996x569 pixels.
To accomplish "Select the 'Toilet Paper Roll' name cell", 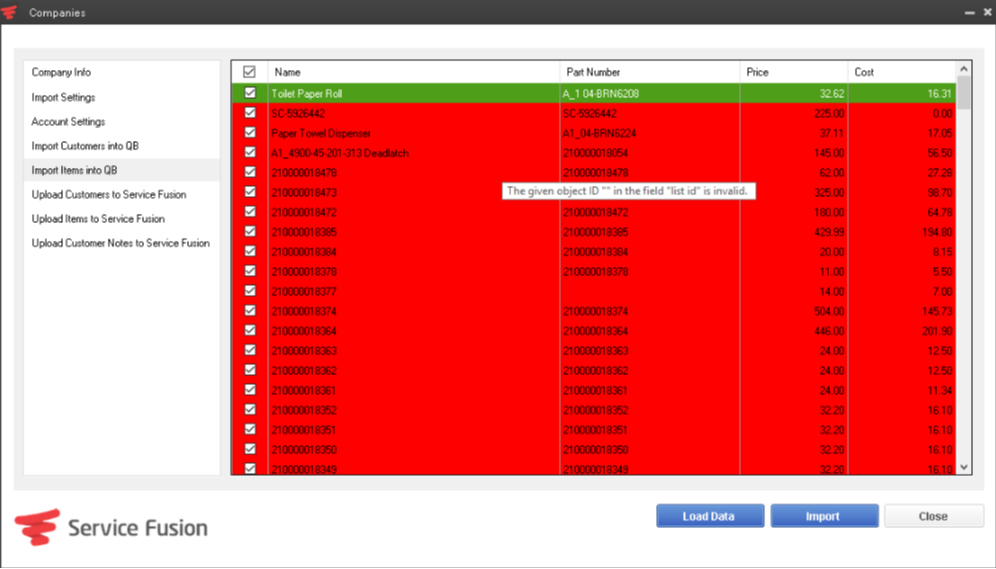I will [414, 93].
